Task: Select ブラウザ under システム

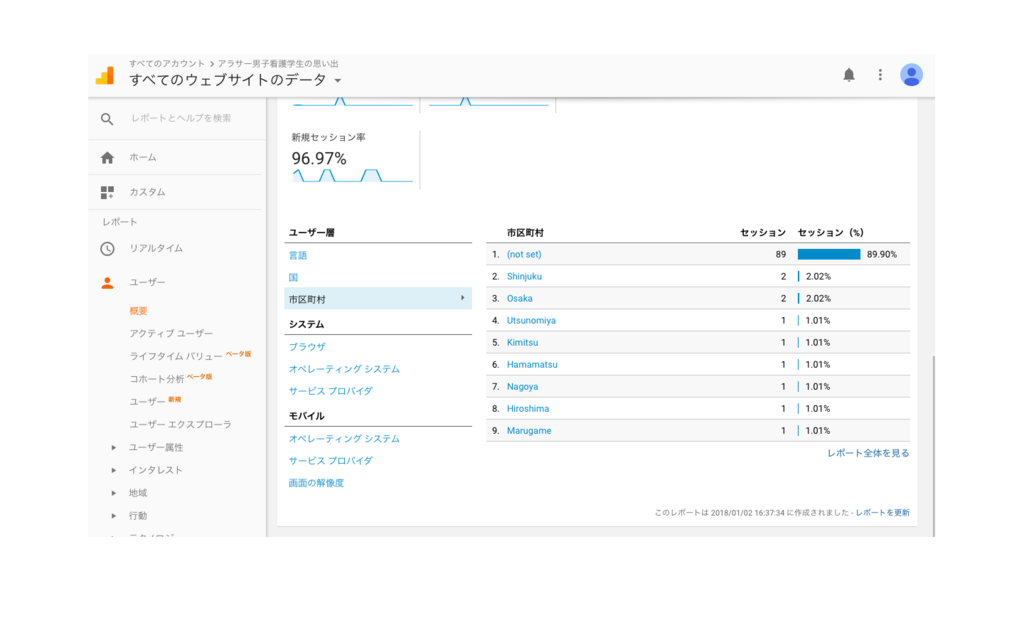Action: coord(307,347)
